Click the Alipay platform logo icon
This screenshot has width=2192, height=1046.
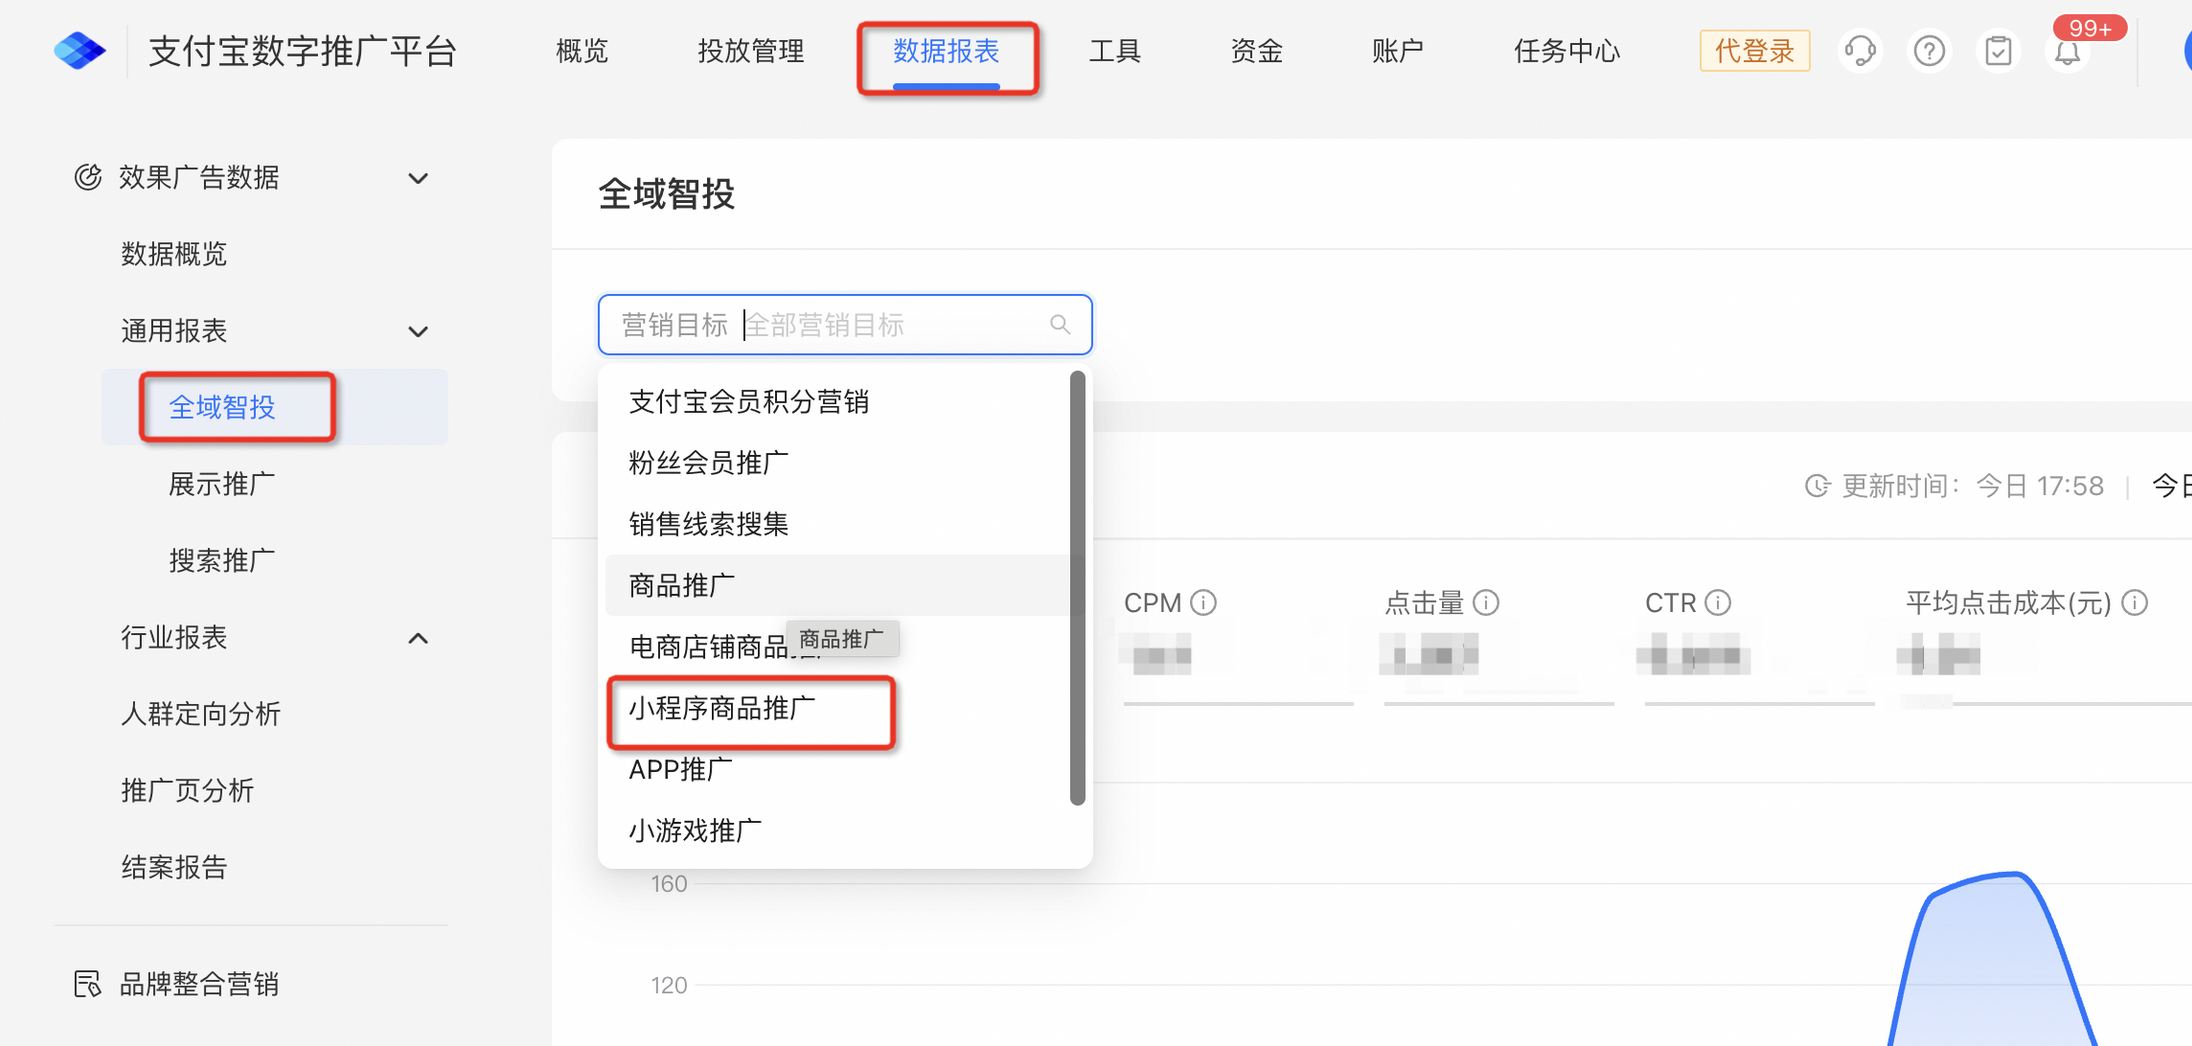pos(80,50)
